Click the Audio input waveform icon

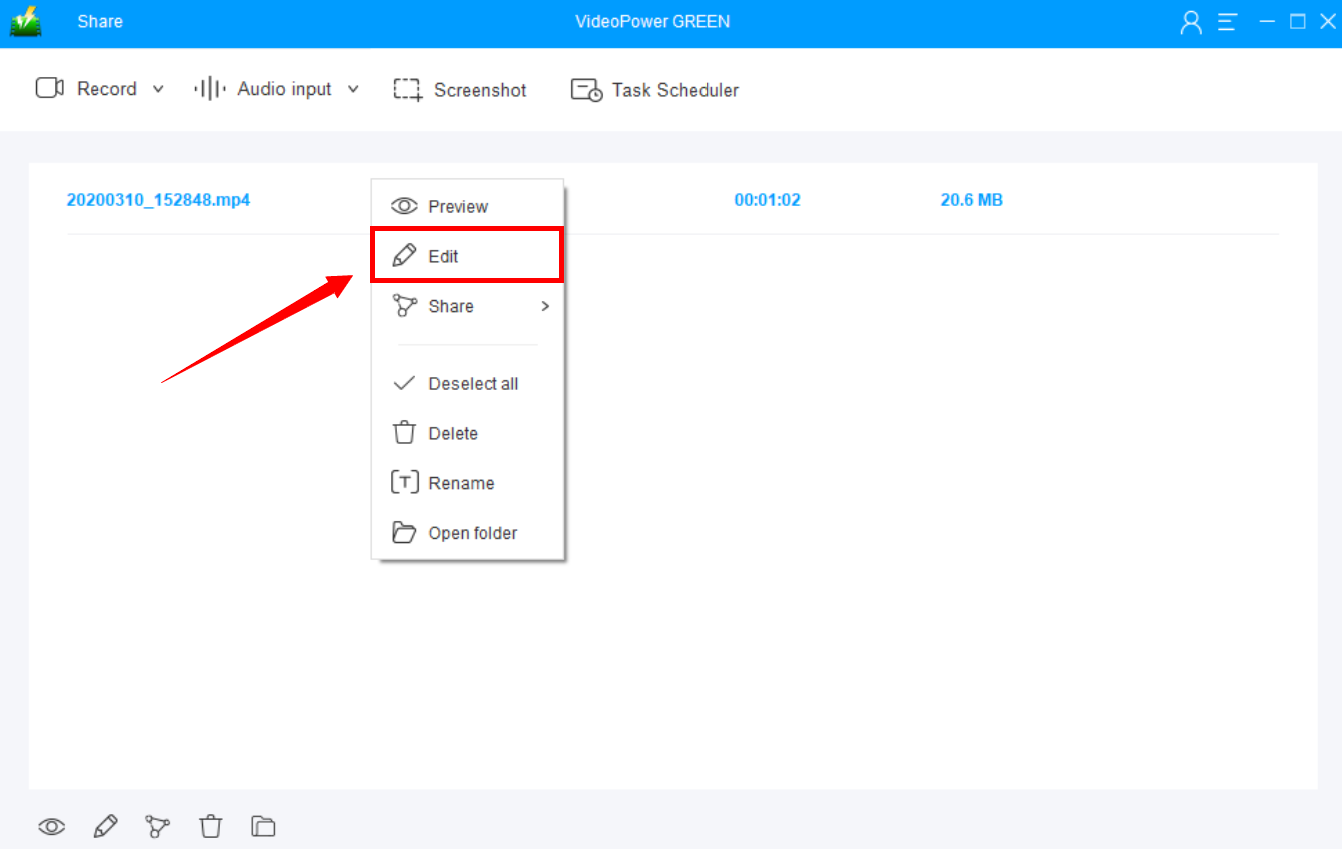tap(207, 88)
